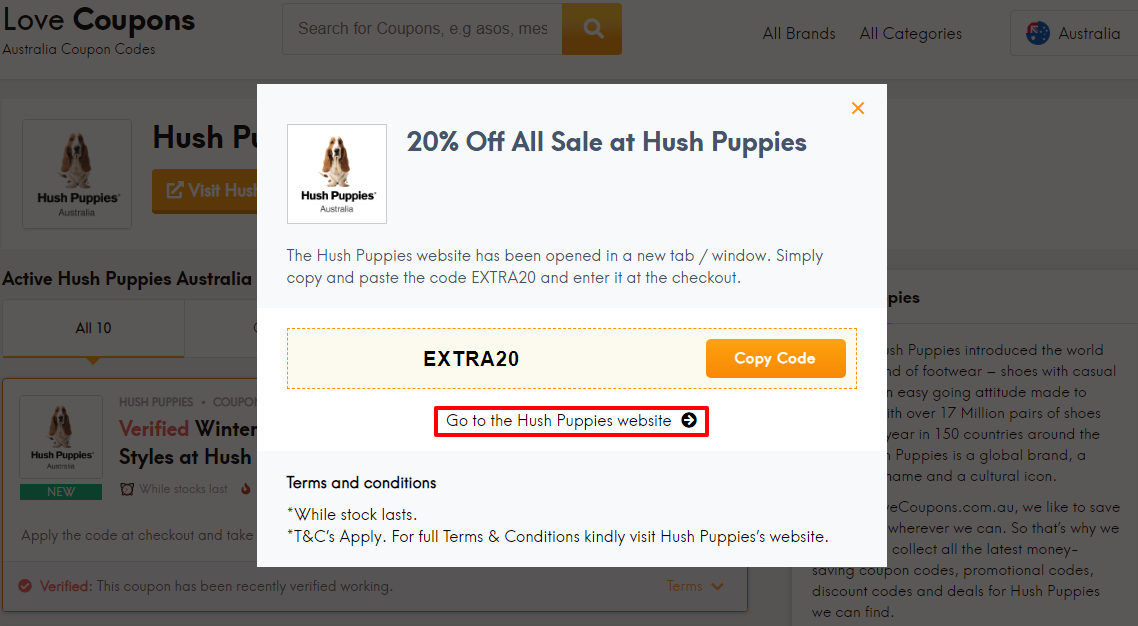The width and height of the screenshot is (1138, 626).
Task: Open the All Brands menu
Action: click(x=798, y=33)
